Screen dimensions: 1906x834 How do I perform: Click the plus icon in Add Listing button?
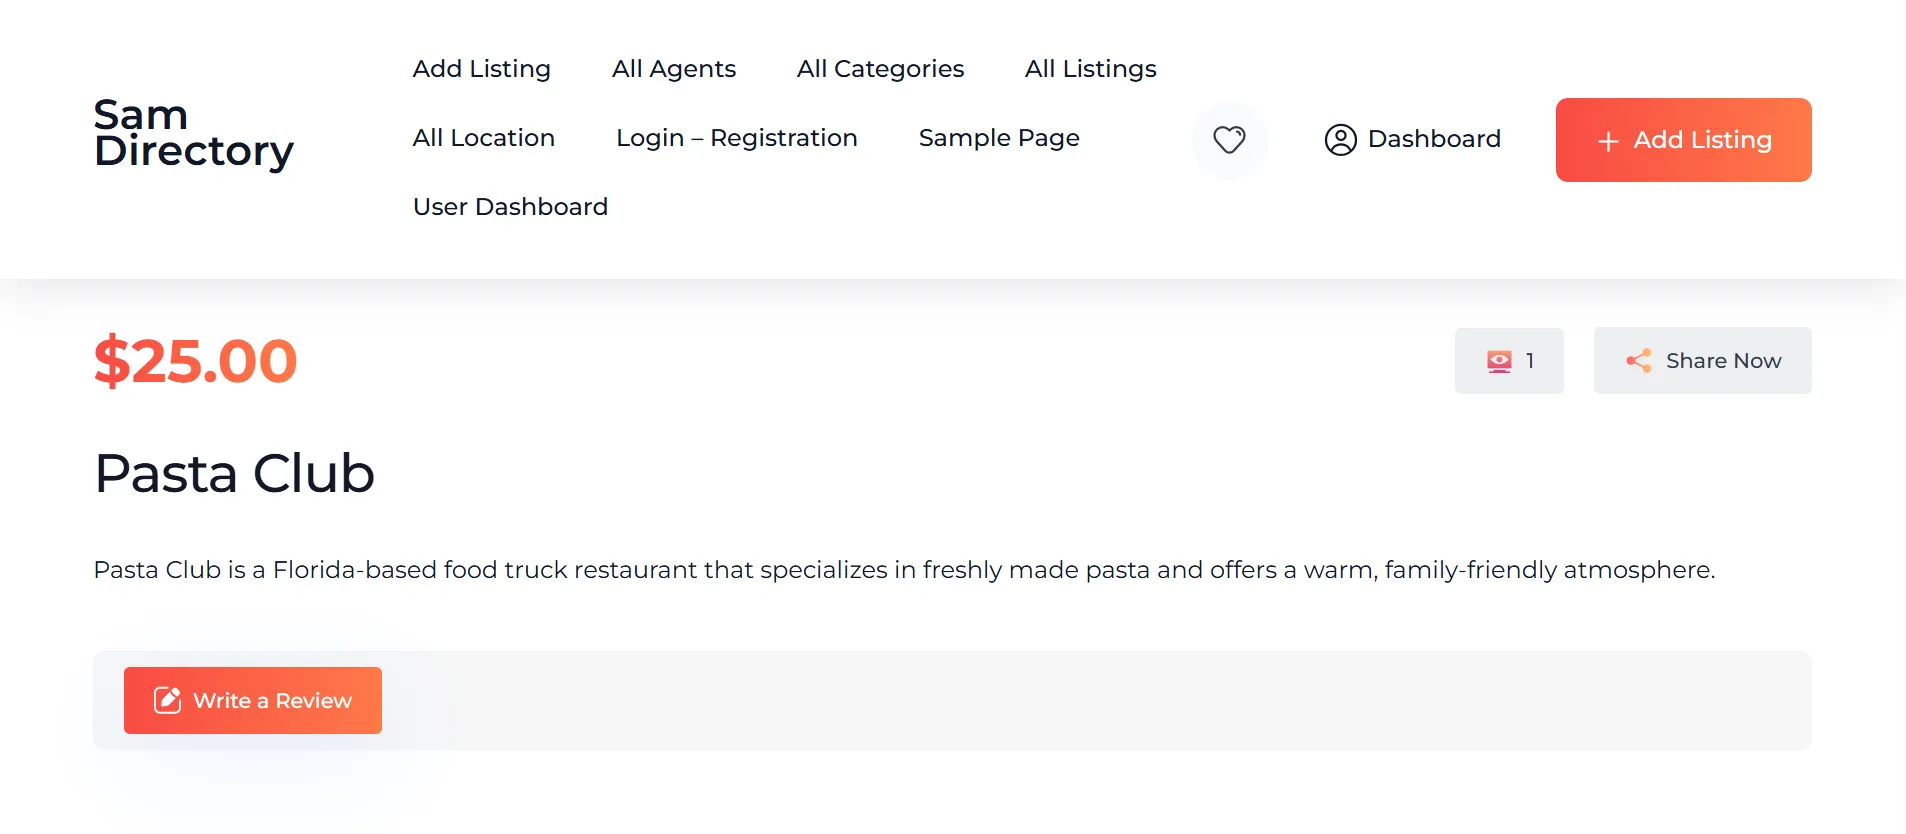point(1608,141)
